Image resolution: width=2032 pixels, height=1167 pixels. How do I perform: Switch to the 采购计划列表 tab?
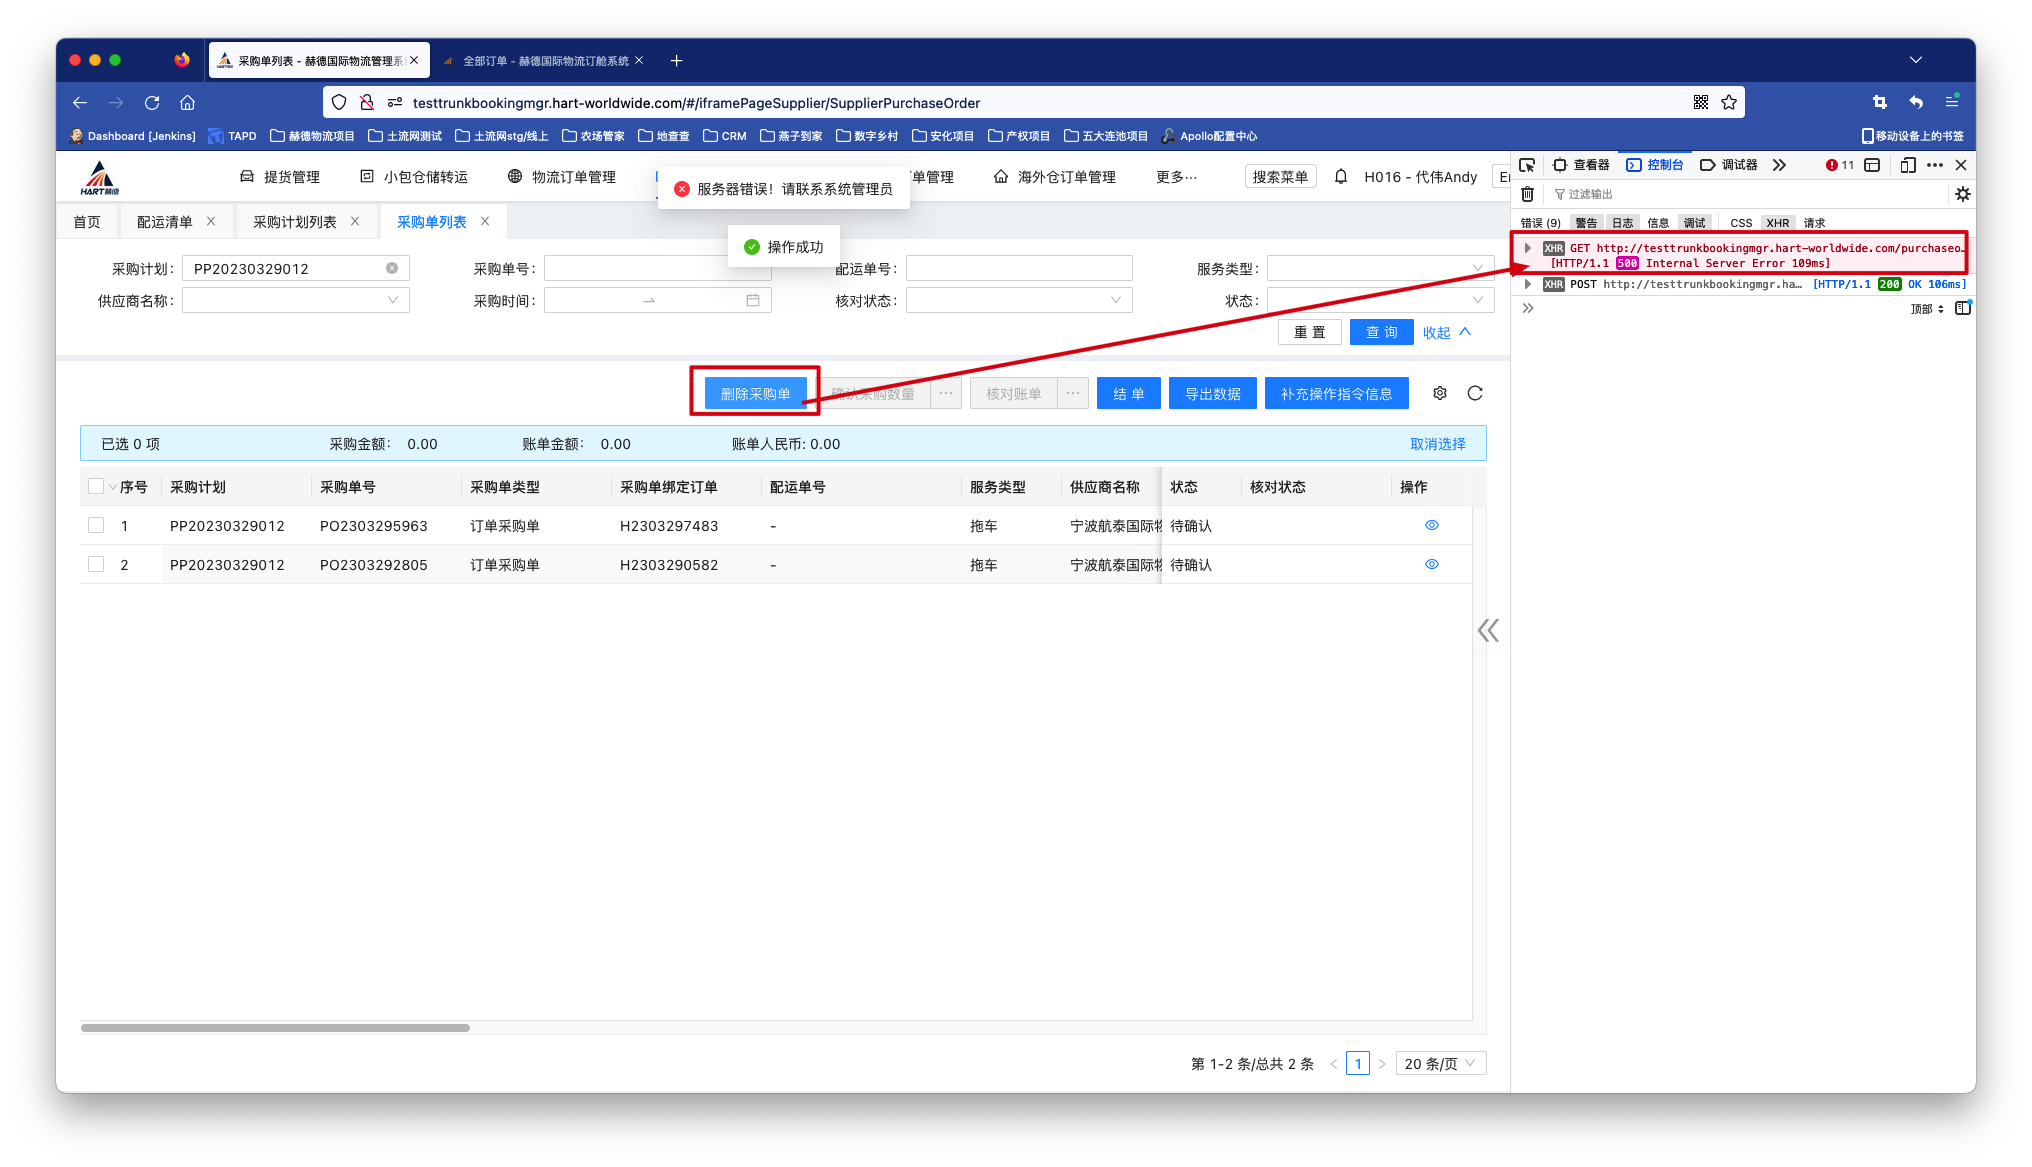[294, 222]
